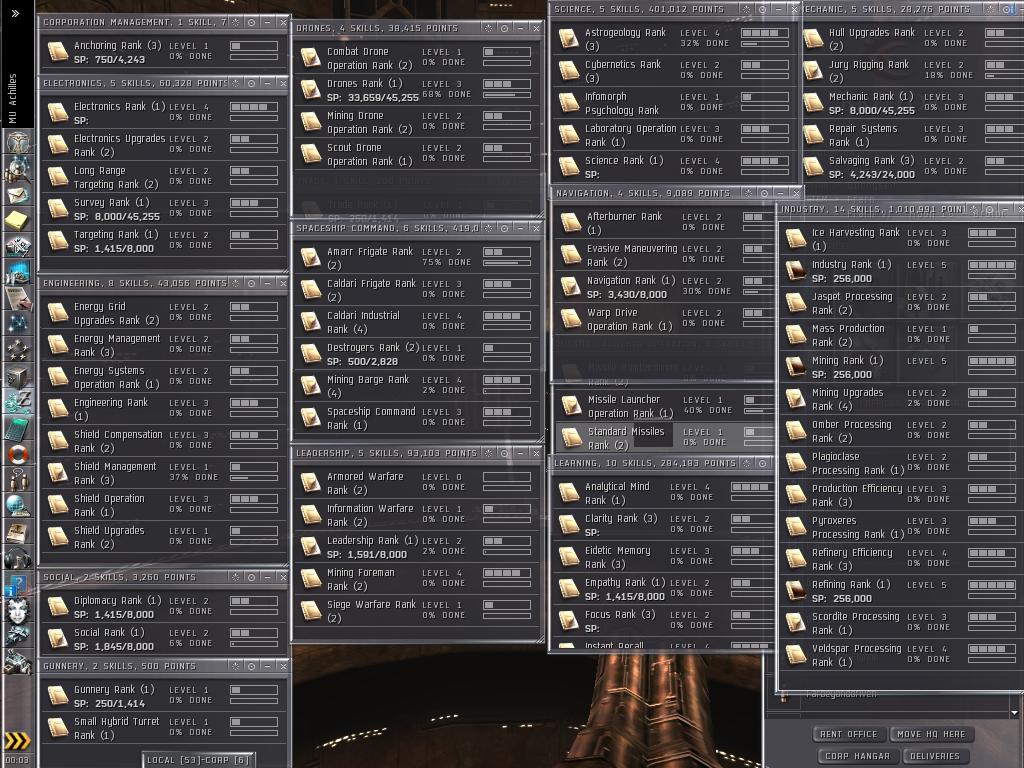The width and height of the screenshot is (1024, 768).
Task: Click Electronics Rank (1) level bar
Action: pyautogui.click(x=254, y=107)
